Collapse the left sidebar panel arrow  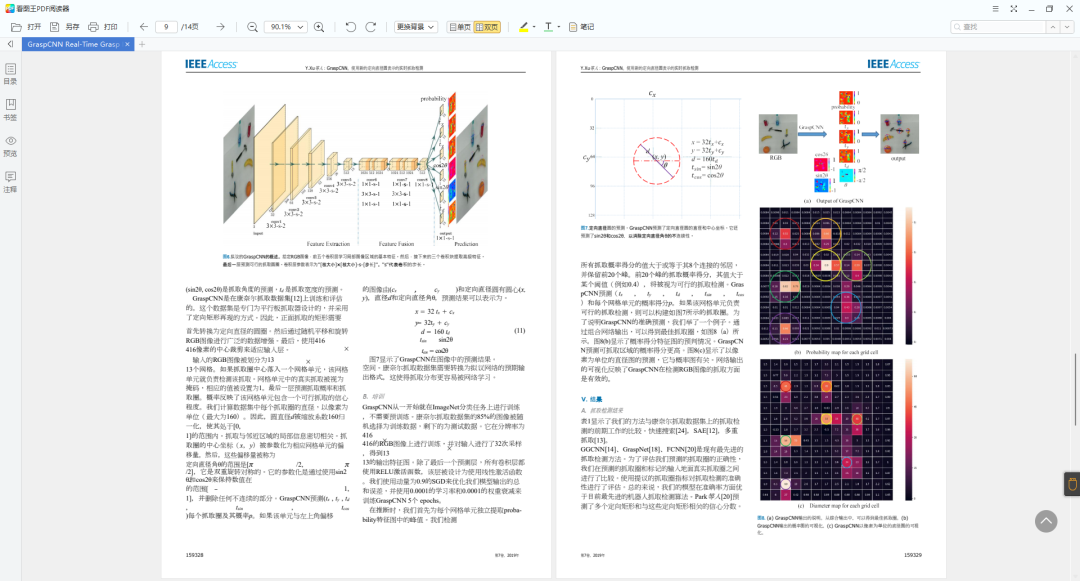click(10, 45)
